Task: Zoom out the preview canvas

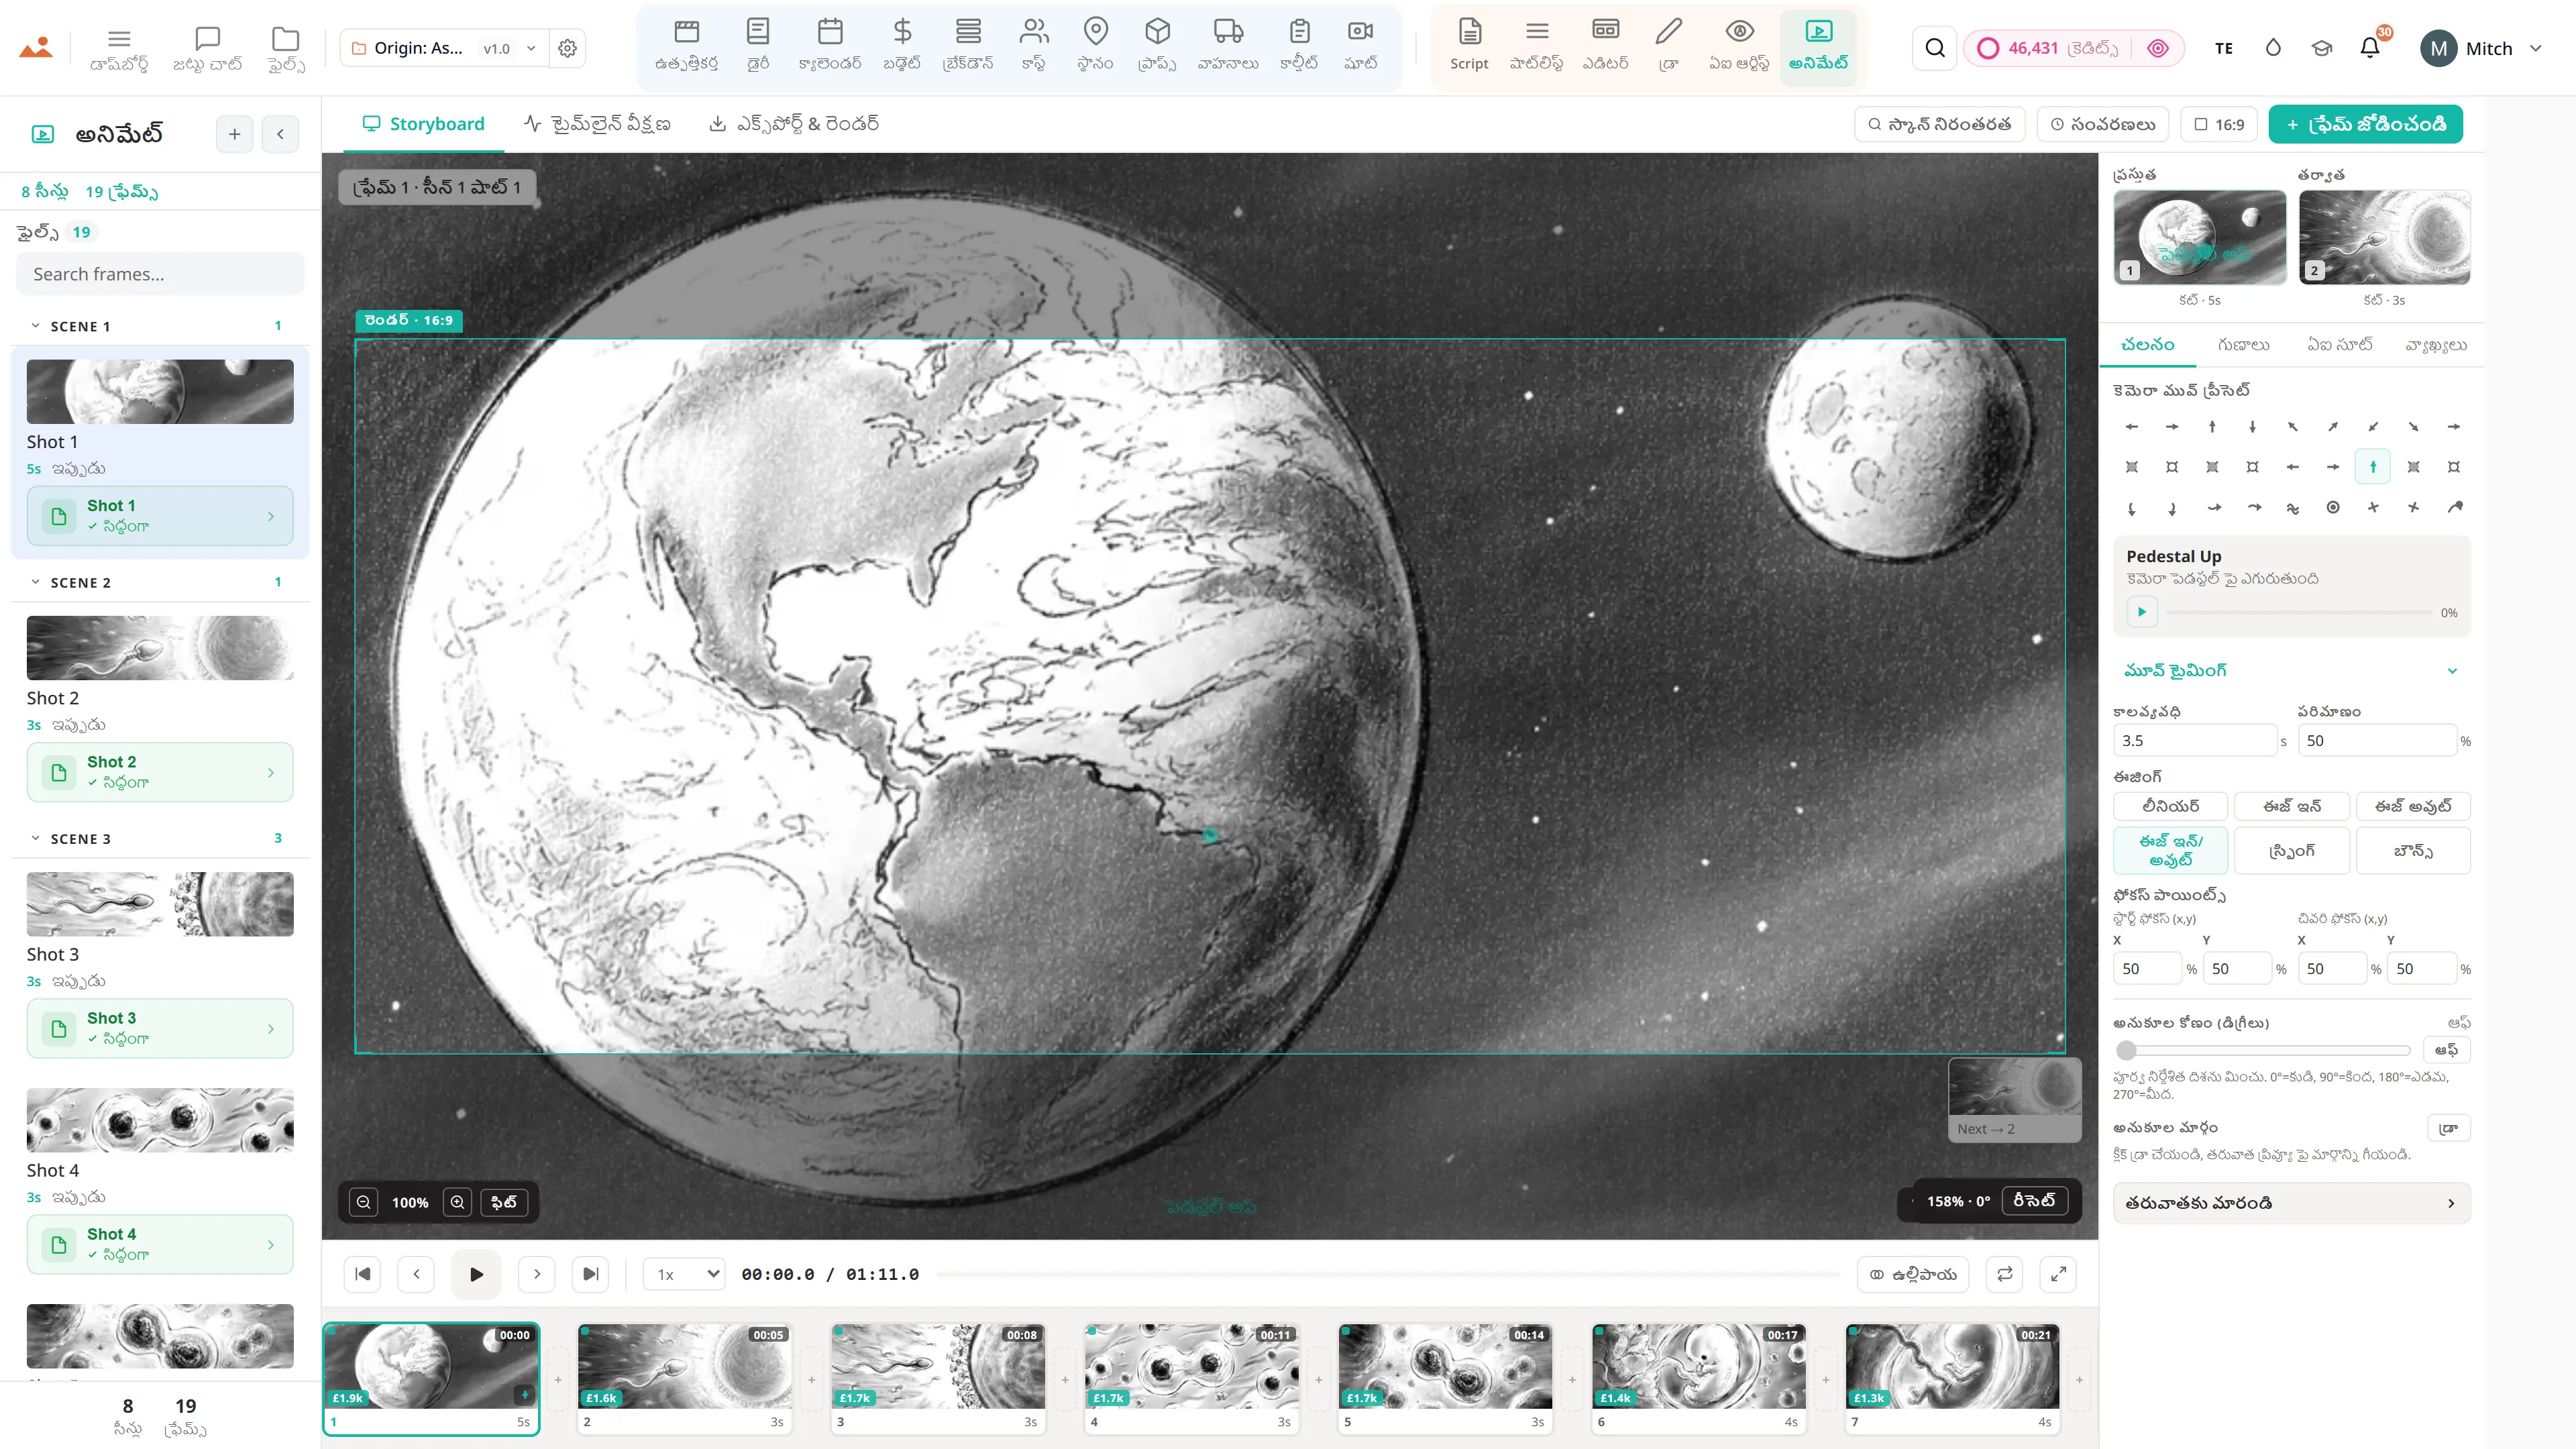Action: pyautogui.click(x=364, y=1202)
